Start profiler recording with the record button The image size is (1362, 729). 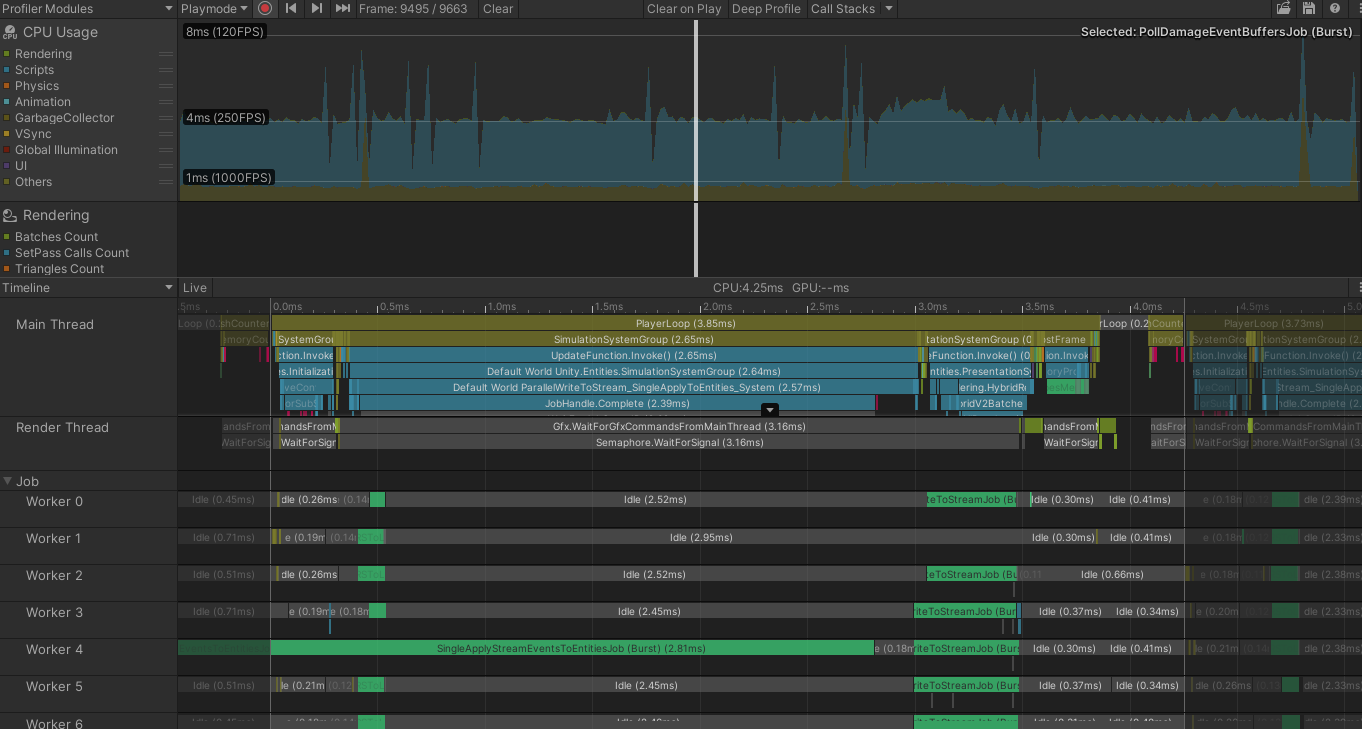coord(264,8)
